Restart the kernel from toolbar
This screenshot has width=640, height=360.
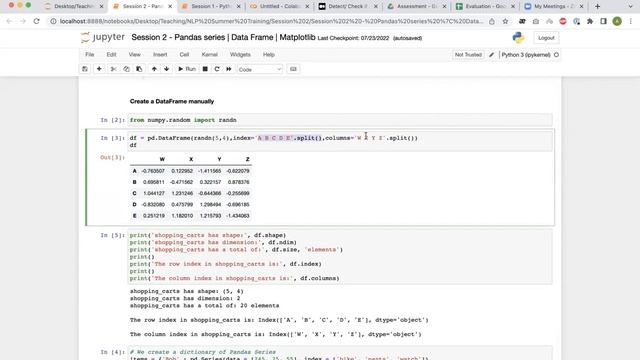217,69
